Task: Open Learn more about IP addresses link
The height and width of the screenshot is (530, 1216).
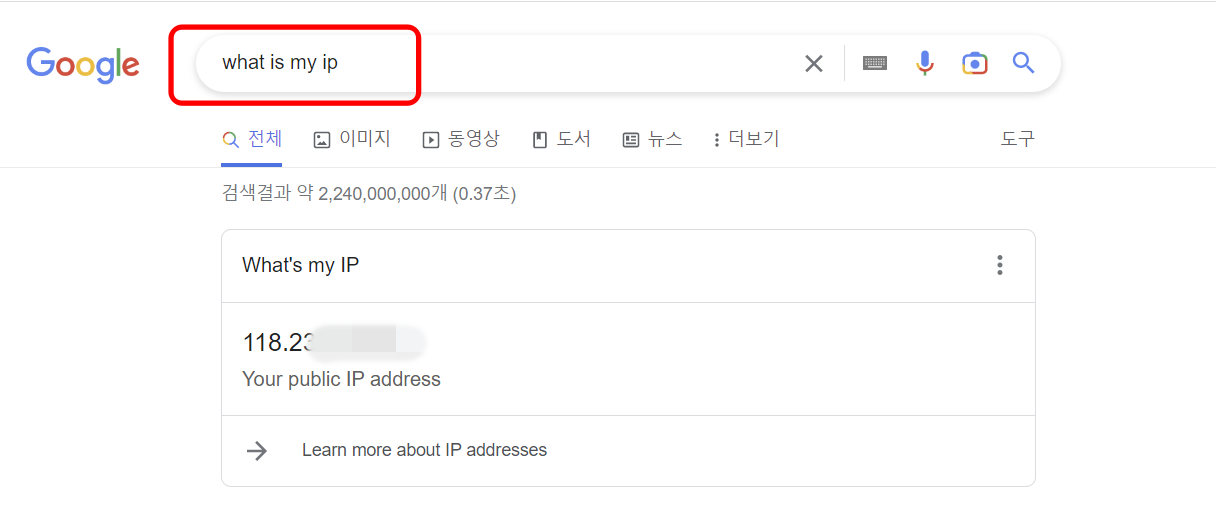Action: tap(424, 450)
